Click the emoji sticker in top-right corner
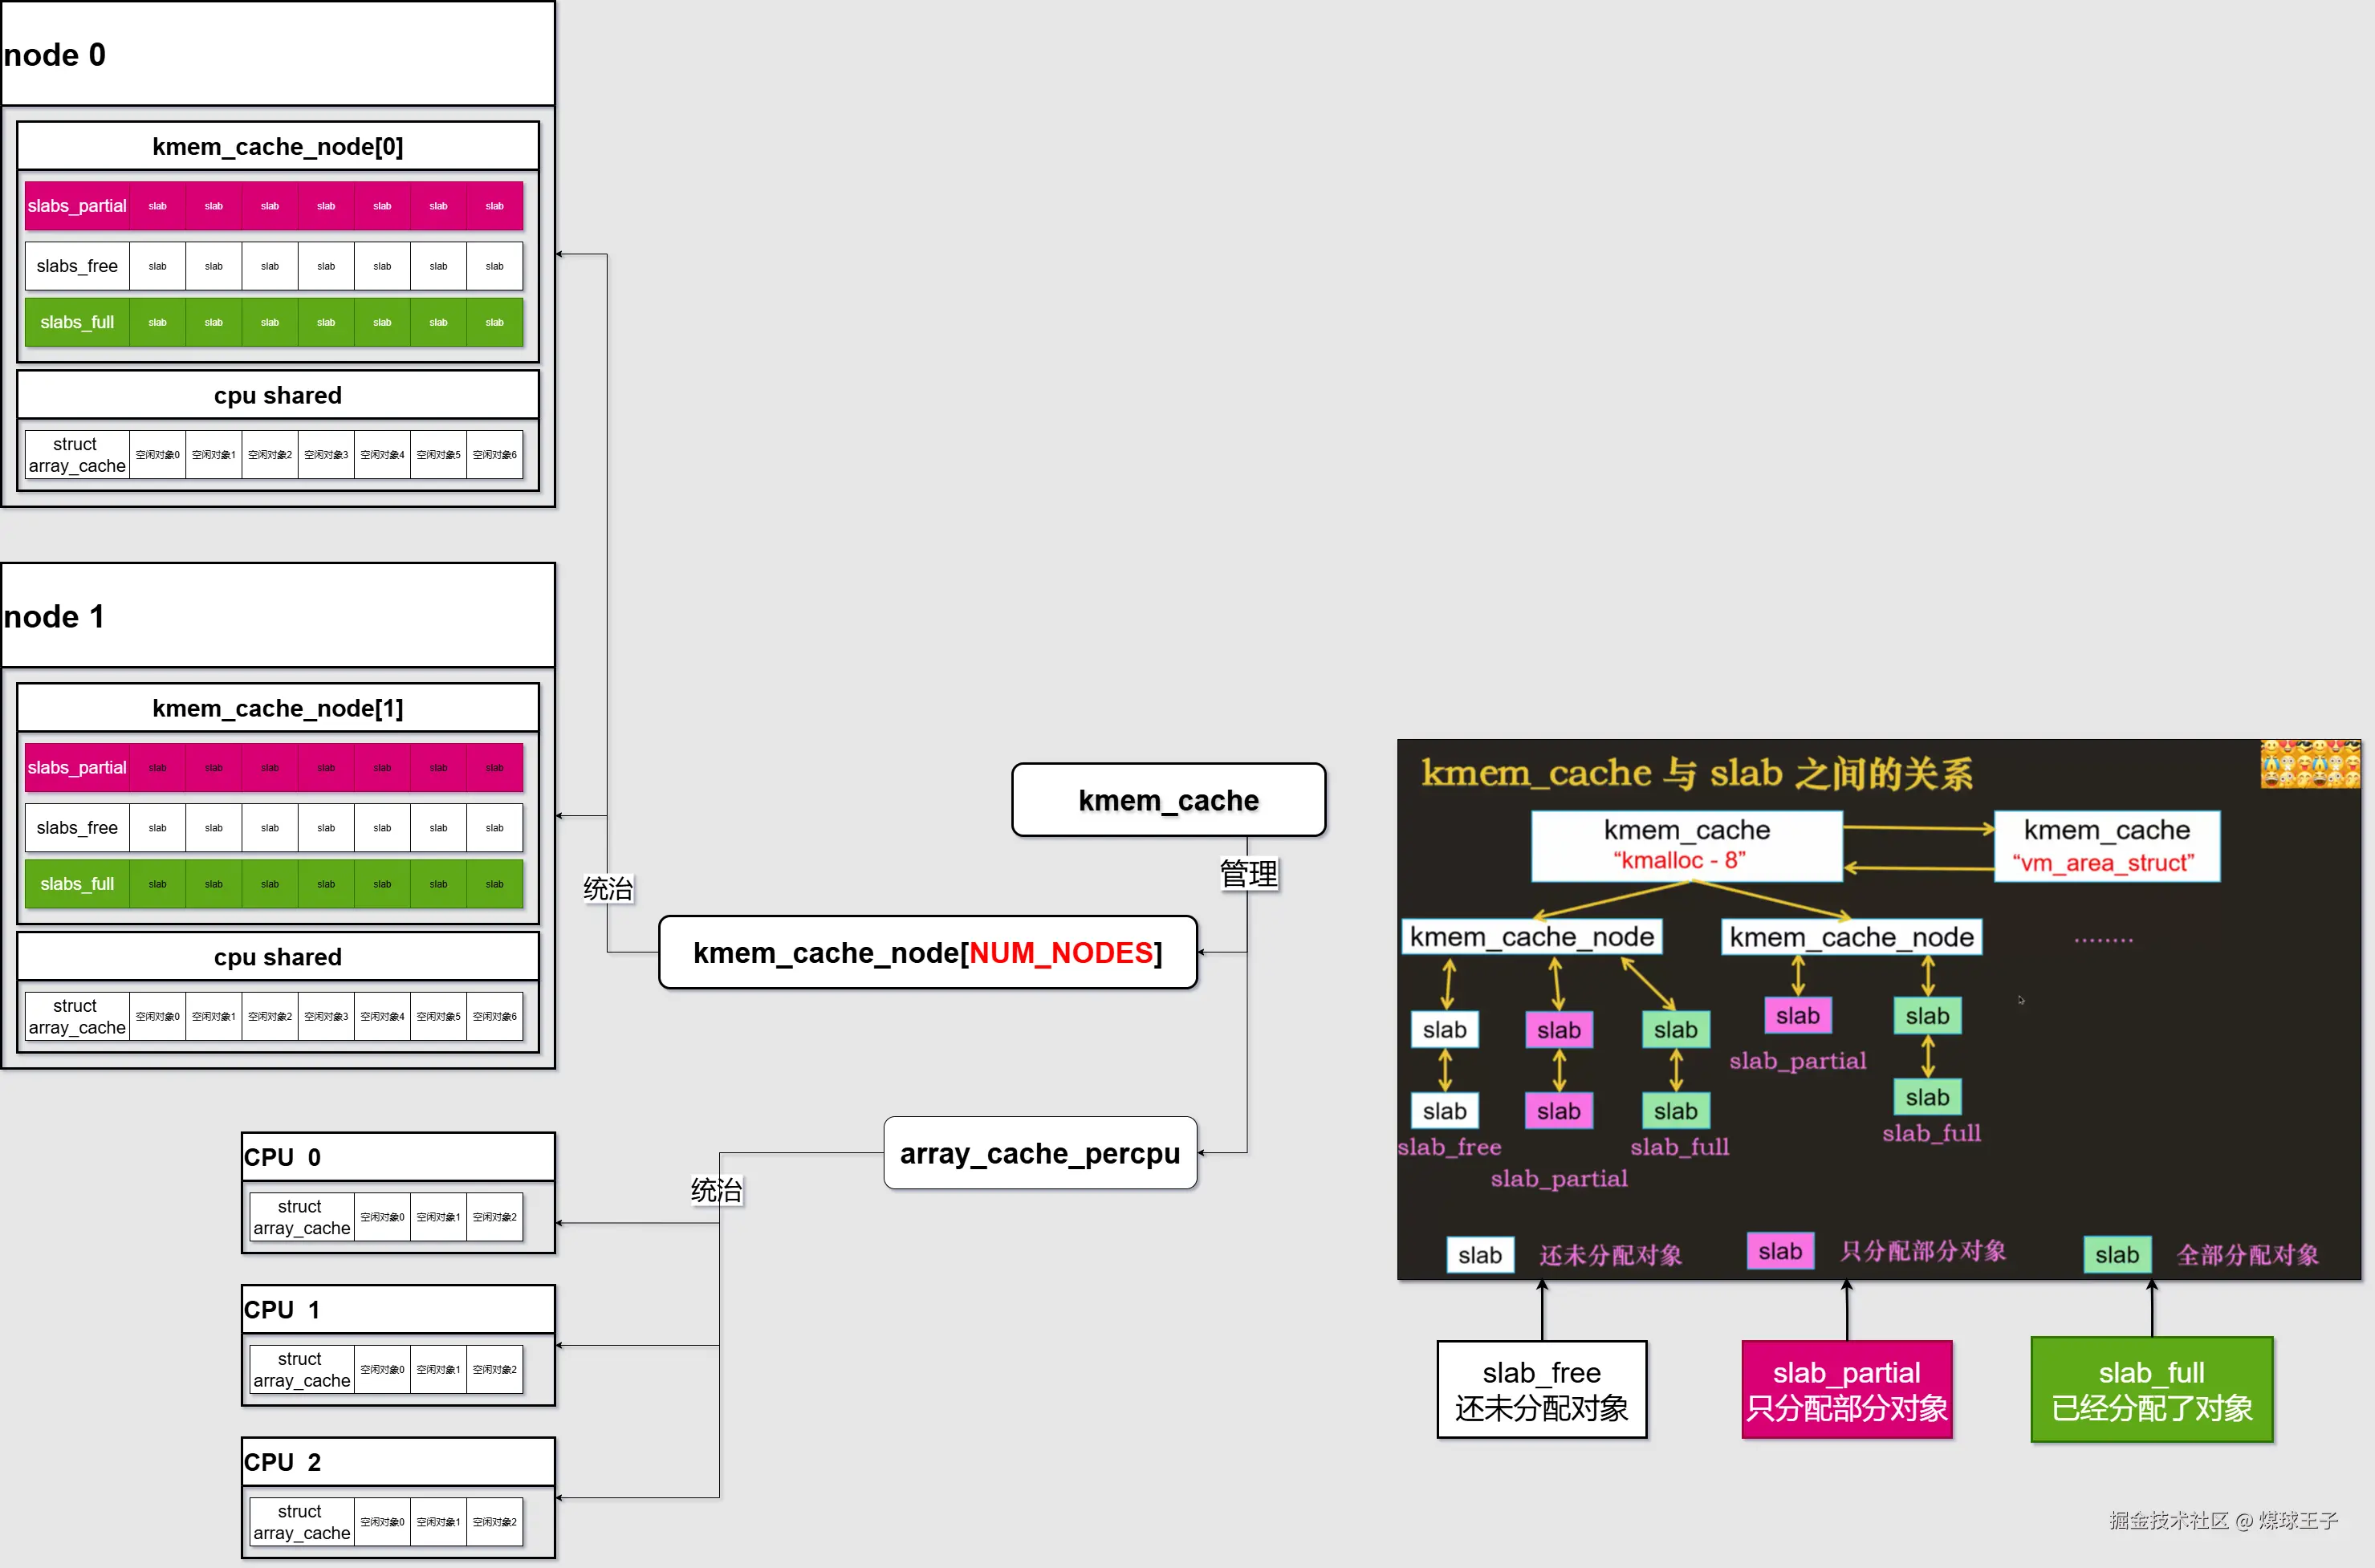The width and height of the screenshot is (2375, 1568). tap(2309, 764)
